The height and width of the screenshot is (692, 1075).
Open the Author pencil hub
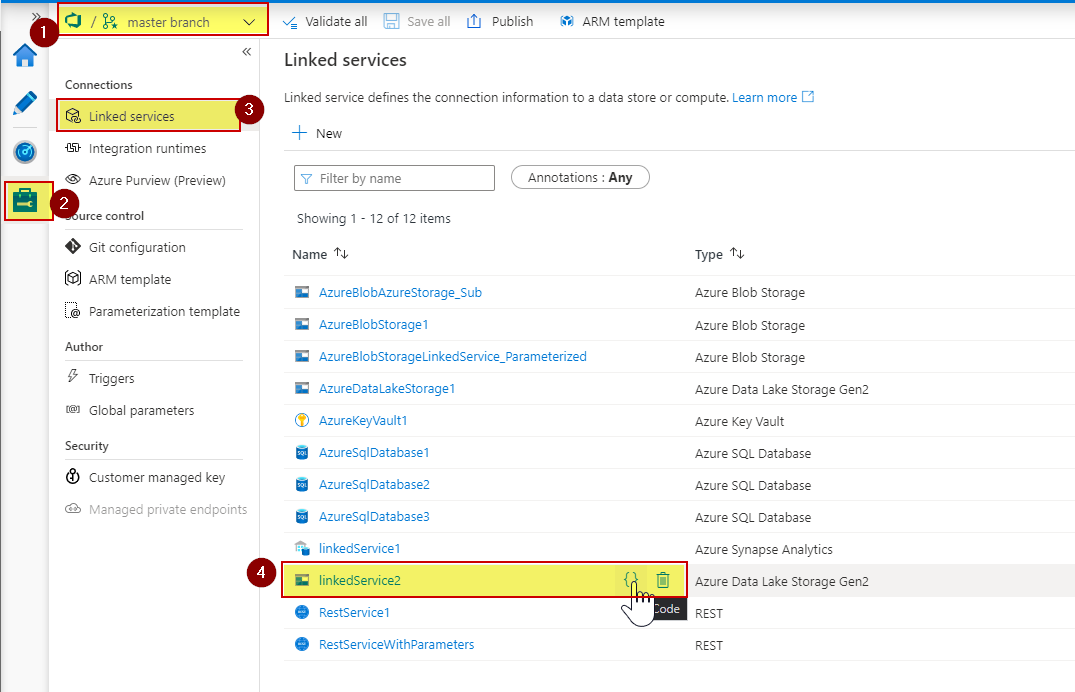25,104
